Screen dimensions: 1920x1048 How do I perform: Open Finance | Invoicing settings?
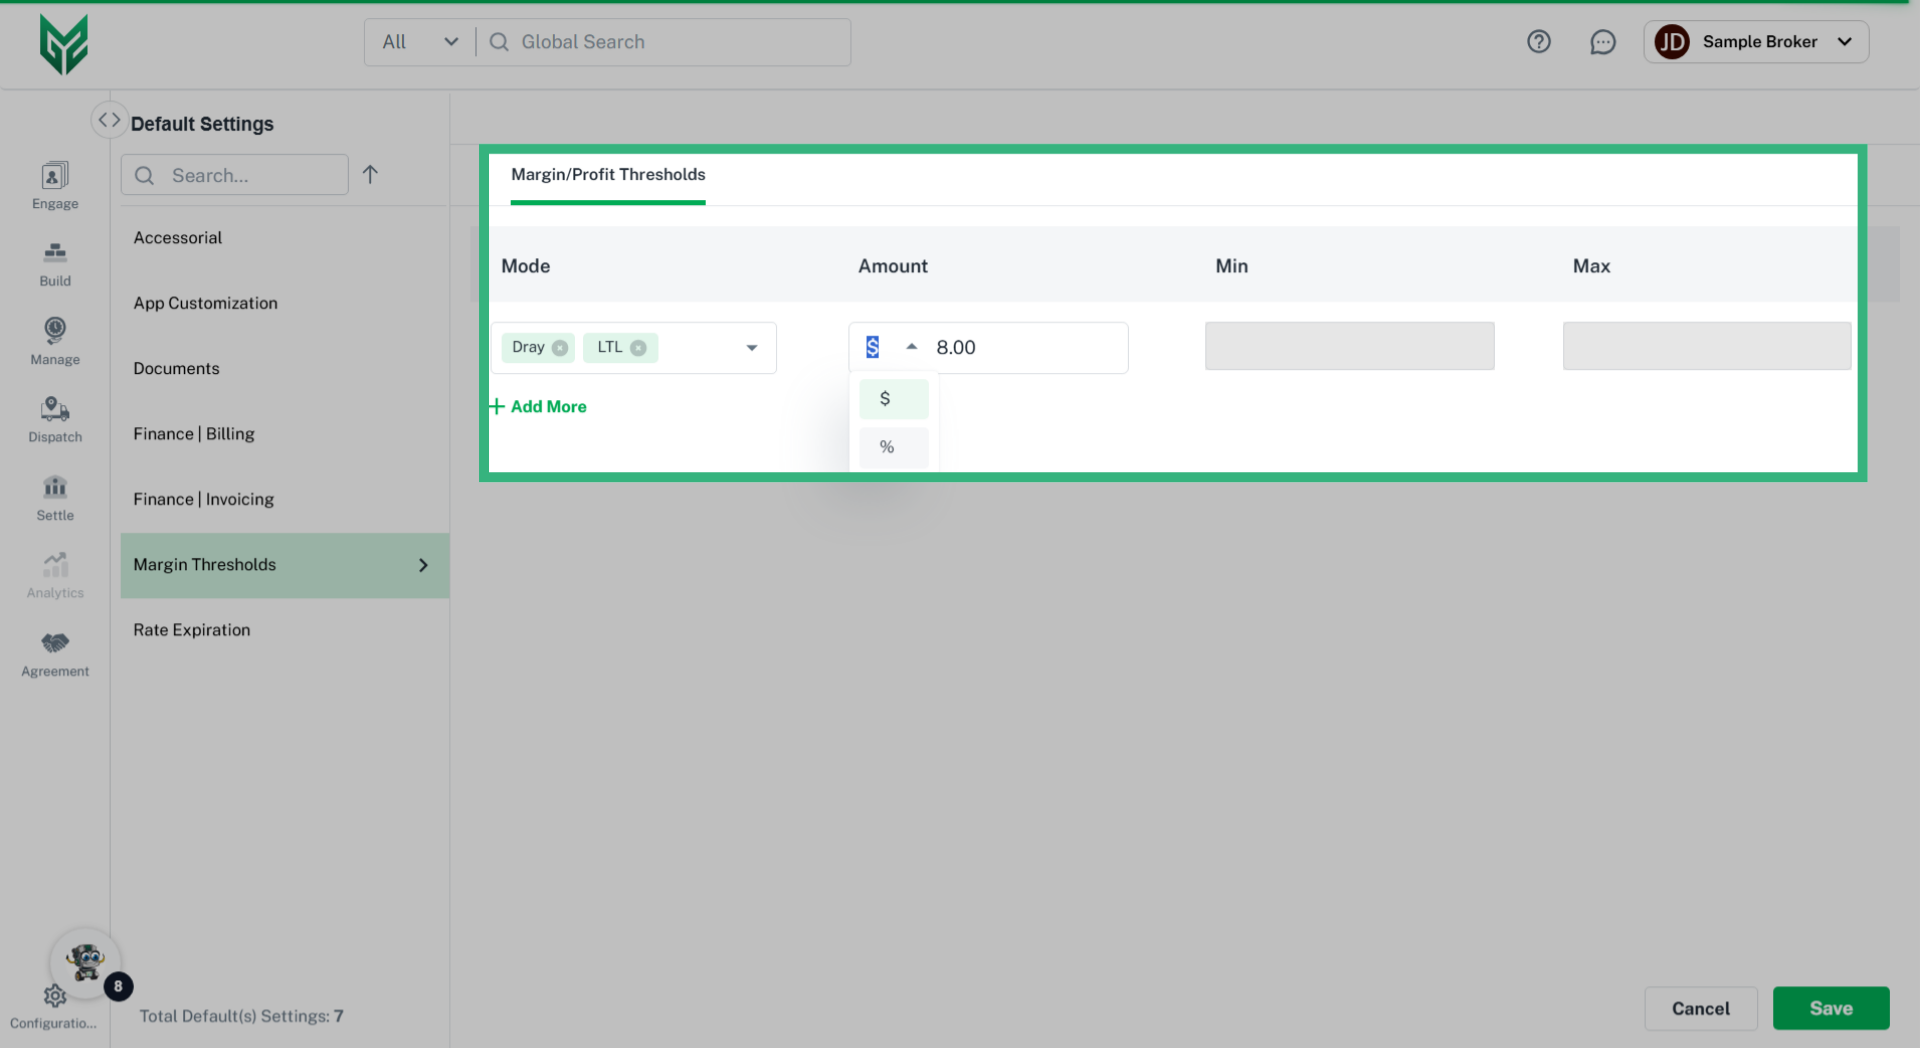(204, 499)
